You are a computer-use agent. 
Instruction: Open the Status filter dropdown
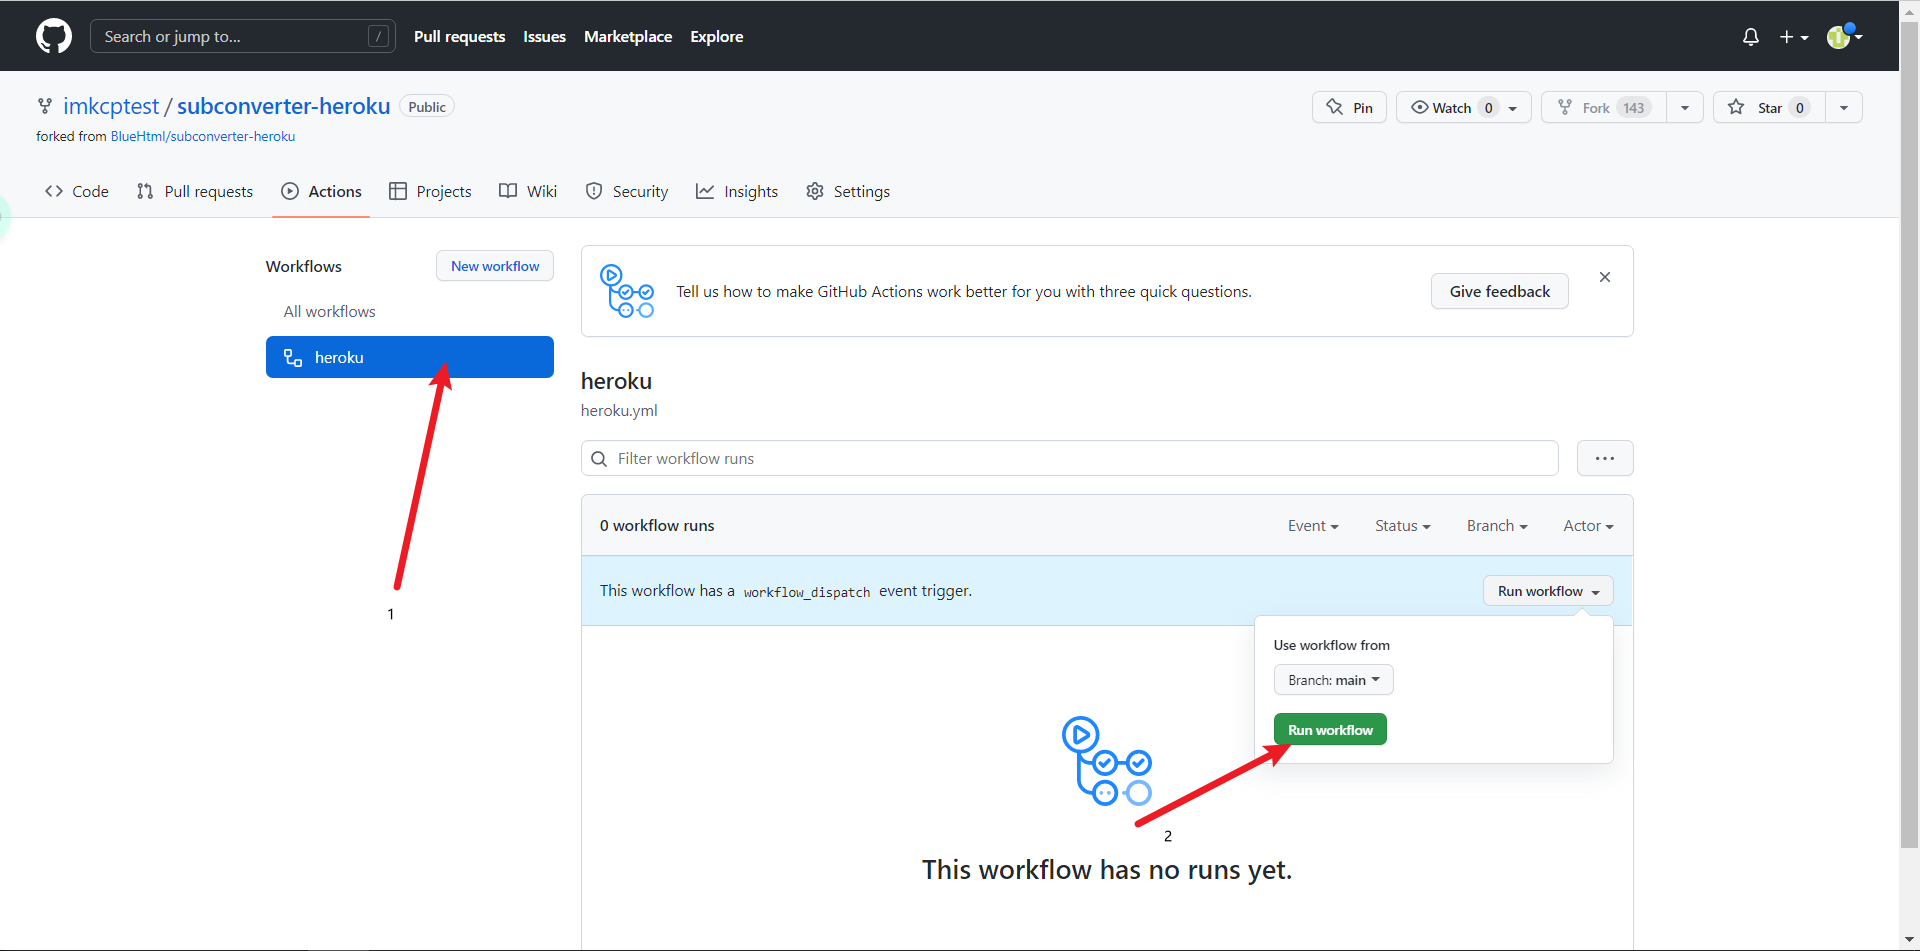coord(1402,526)
